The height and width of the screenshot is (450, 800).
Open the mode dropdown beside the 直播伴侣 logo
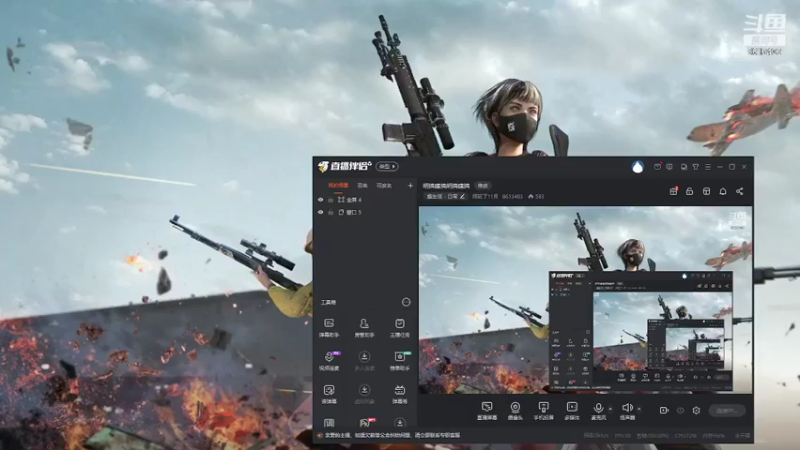tap(387, 166)
